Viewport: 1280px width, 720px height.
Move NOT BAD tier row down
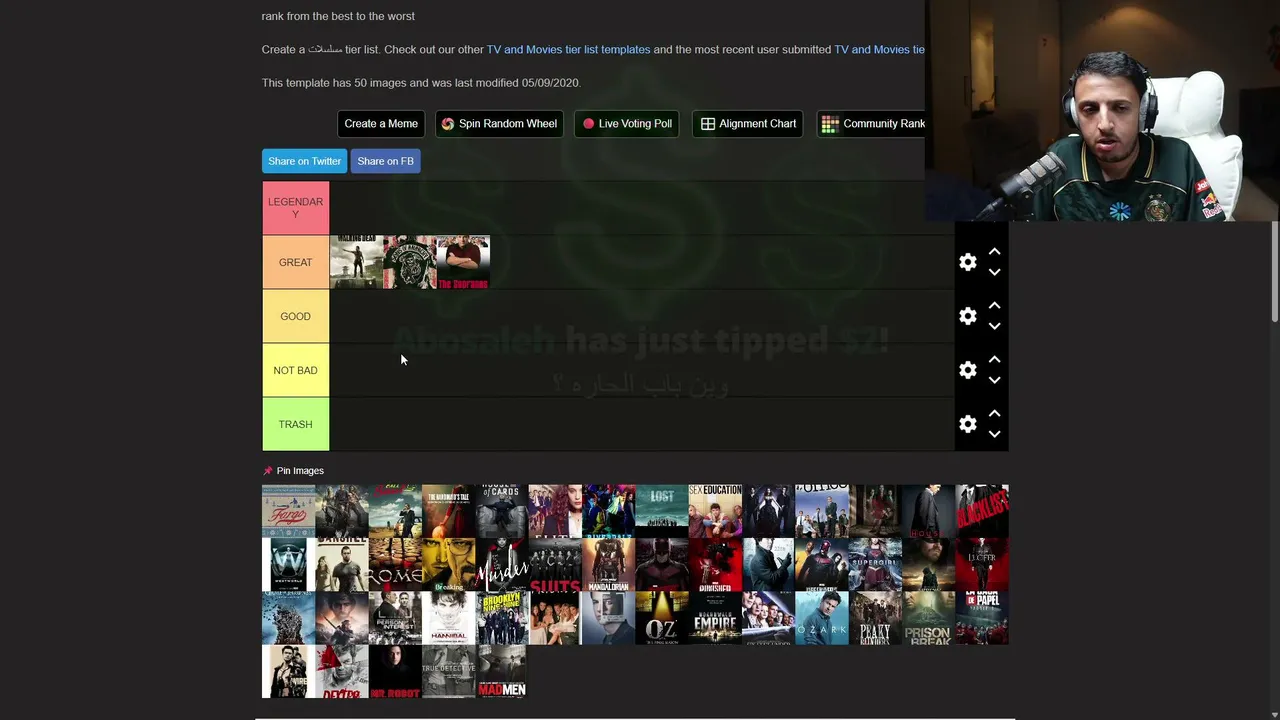pyautogui.click(x=994, y=380)
